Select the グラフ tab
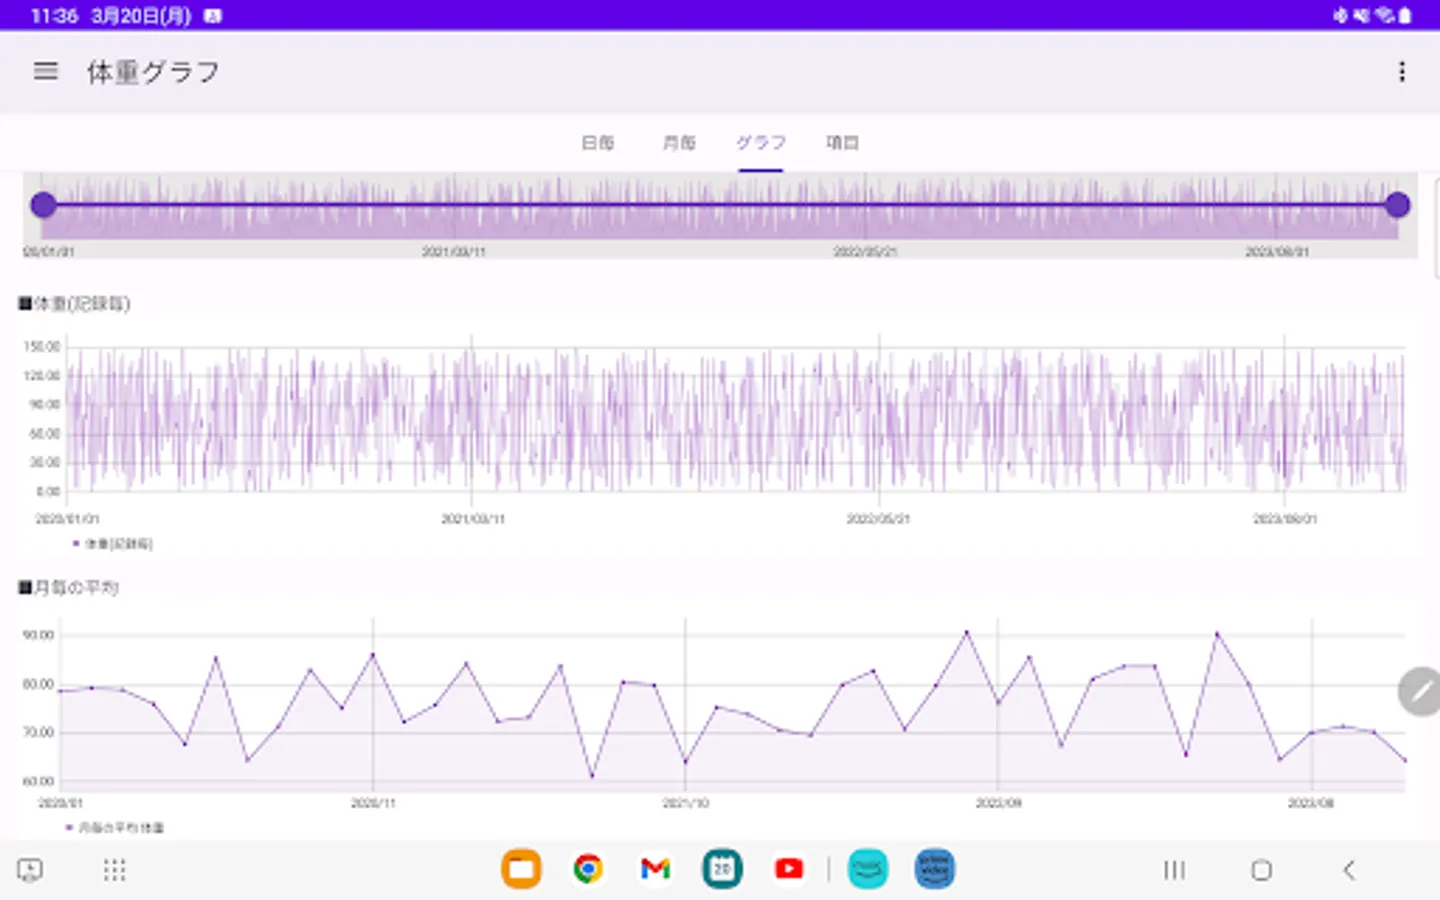The height and width of the screenshot is (900, 1440). point(761,143)
